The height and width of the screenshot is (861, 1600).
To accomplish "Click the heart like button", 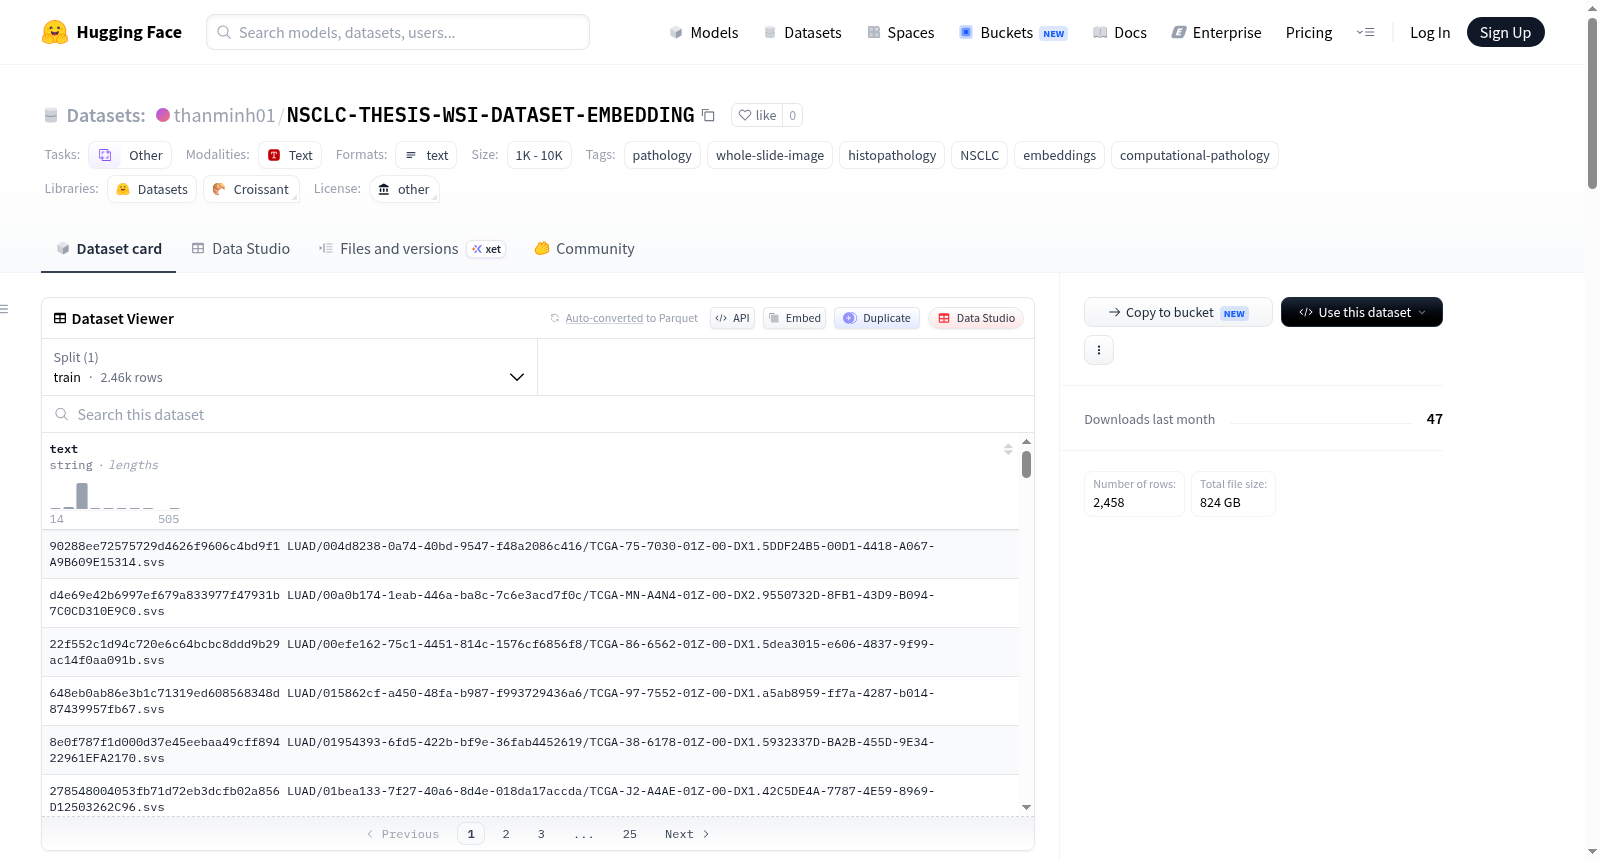I will tap(757, 115).
